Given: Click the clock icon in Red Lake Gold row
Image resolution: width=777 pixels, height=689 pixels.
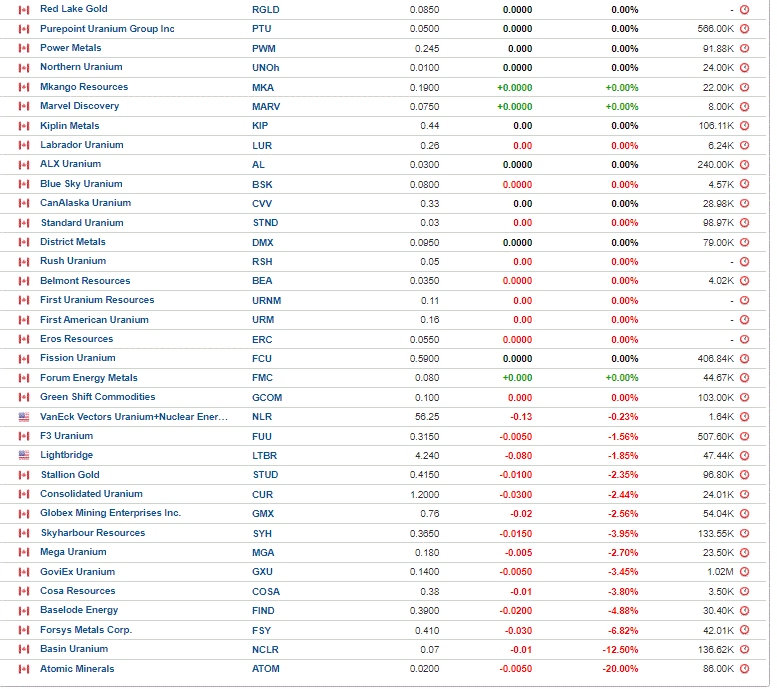Looking at the screenshot, I should pos(744,9).
